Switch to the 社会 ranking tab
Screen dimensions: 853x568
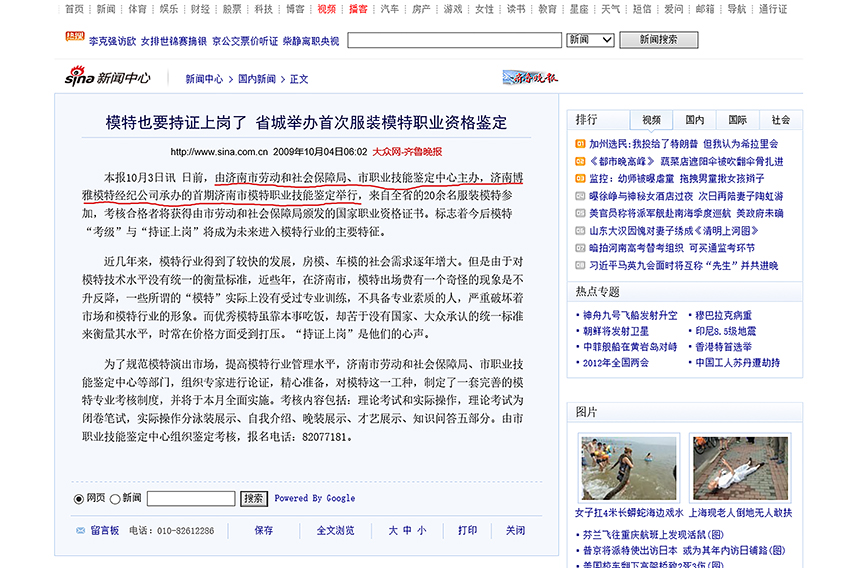tap(781, 120)
